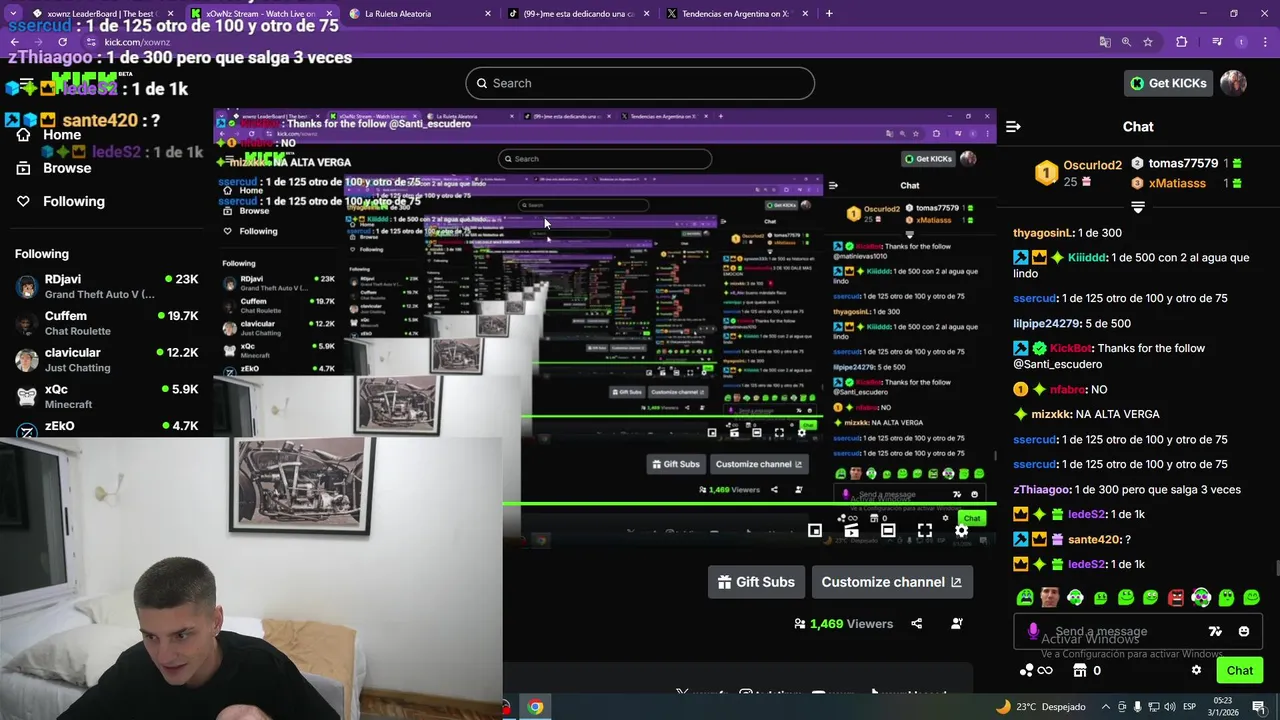Expand the chat leaderboard chevron
Viewport: 1280px width, 720px height.
point(1138,207)
